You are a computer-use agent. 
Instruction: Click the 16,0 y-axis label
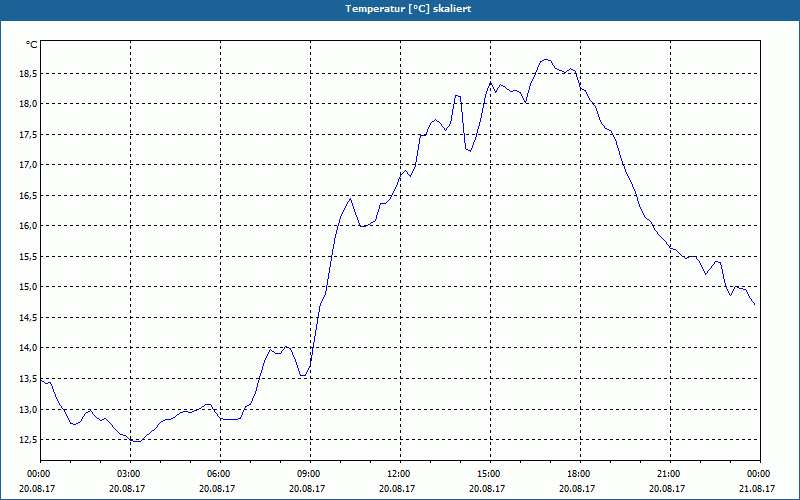29,226
